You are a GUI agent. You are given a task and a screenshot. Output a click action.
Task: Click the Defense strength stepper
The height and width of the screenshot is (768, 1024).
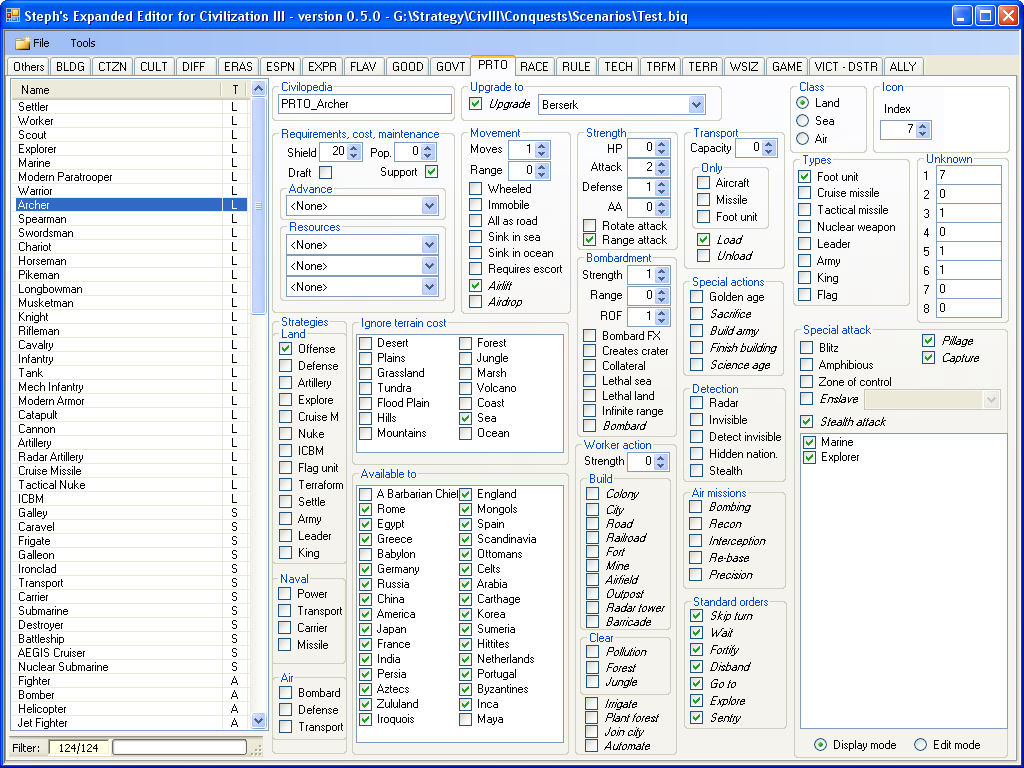pyautogui.click(x=662, y=187)
